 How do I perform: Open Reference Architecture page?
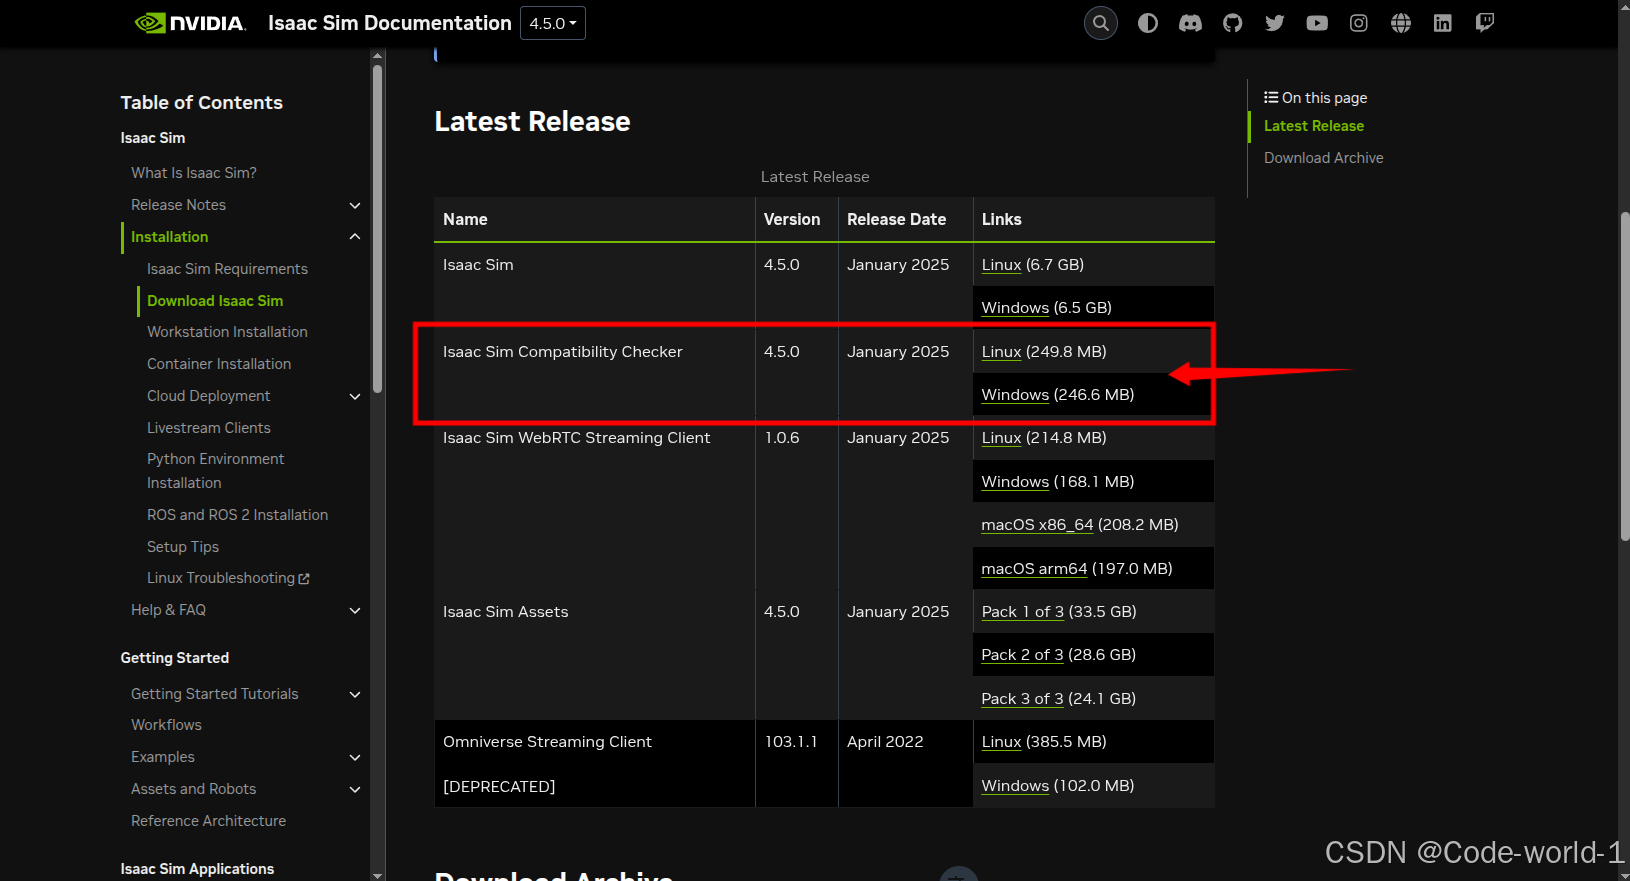(x=208, y=821)
